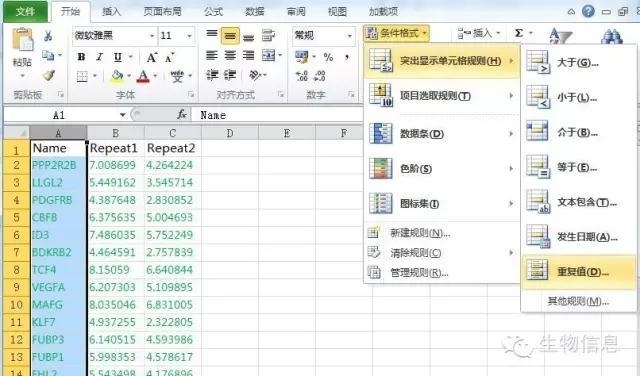The image size is (640, 376).
Task: Open the font size 11 dropdown
Action: click(x=189, y=36)
